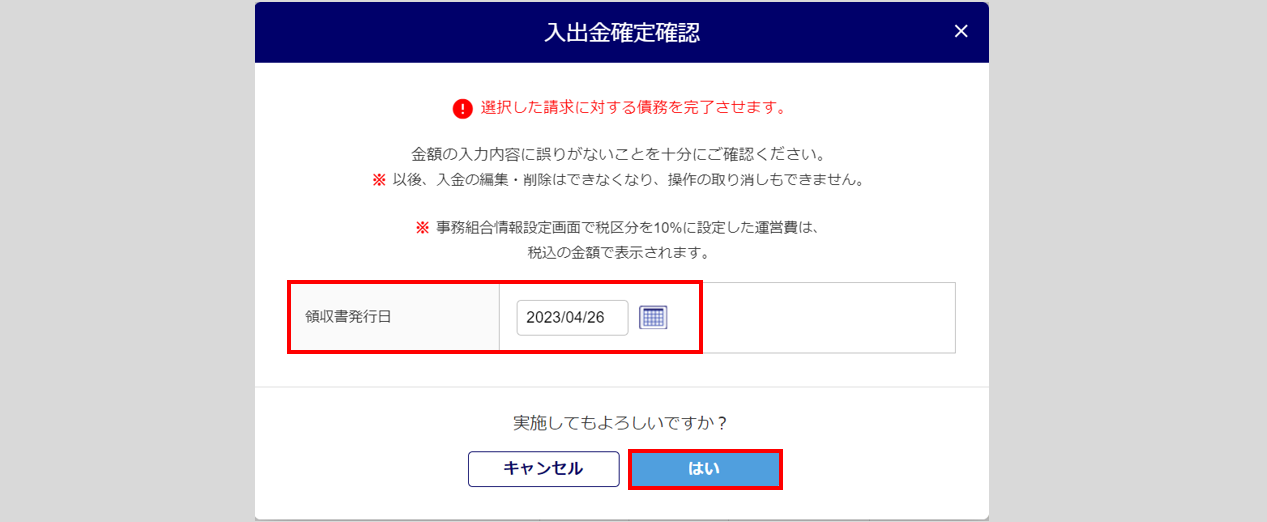Click the text 実施してもよろしいですか？
1267x522 pixels.
click(621, 422)
